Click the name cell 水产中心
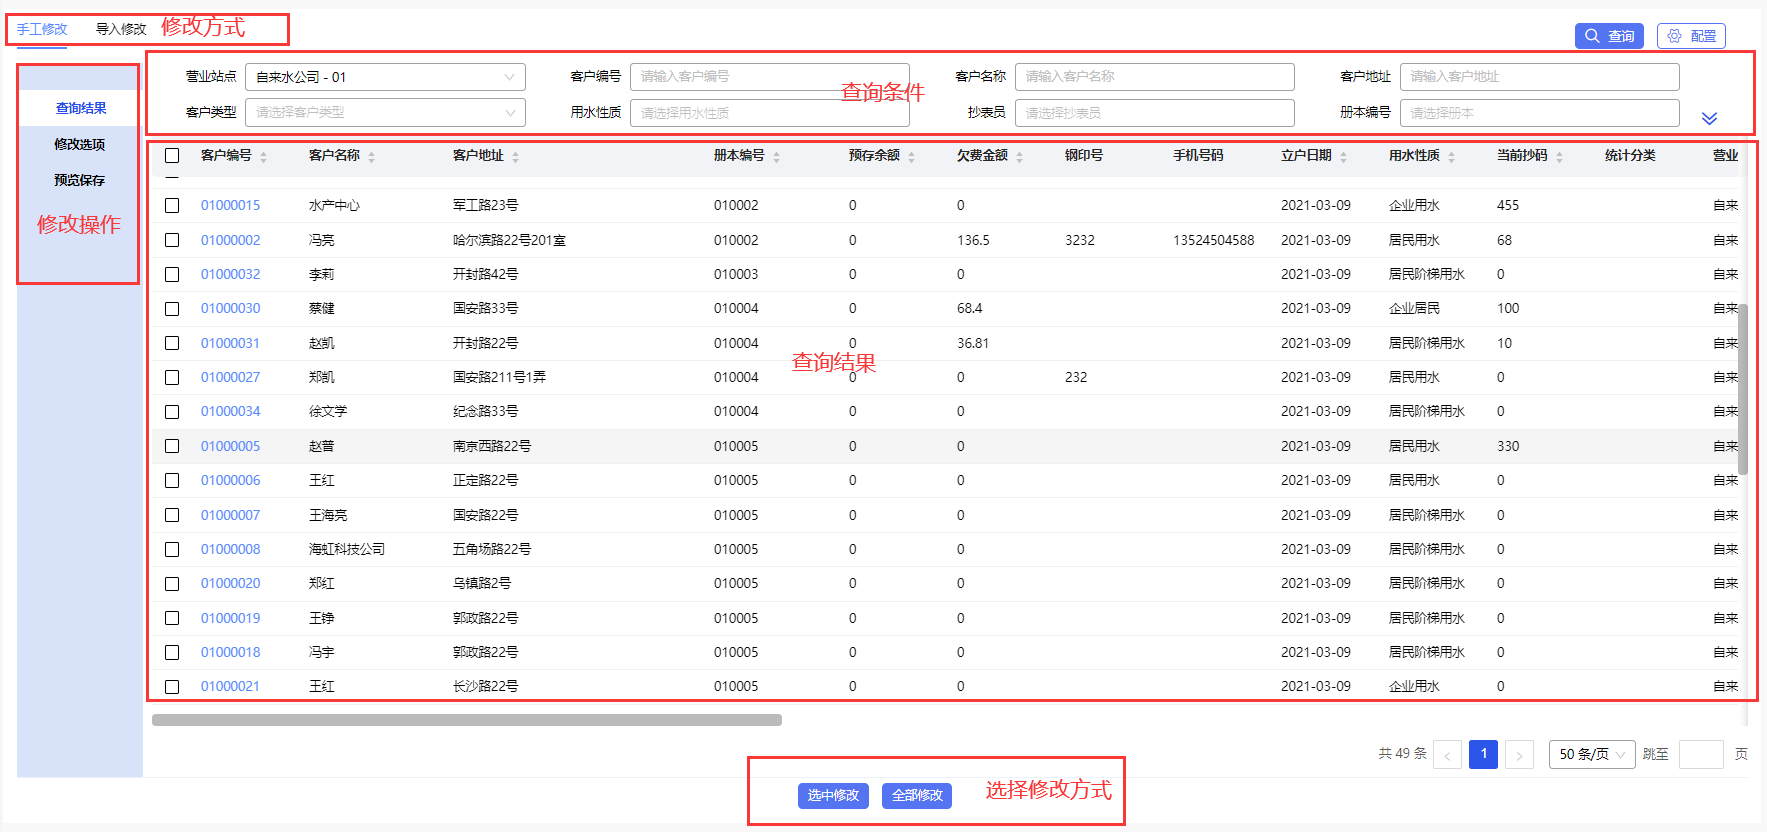The image size is (1767, 832). [x=334, y=206]
